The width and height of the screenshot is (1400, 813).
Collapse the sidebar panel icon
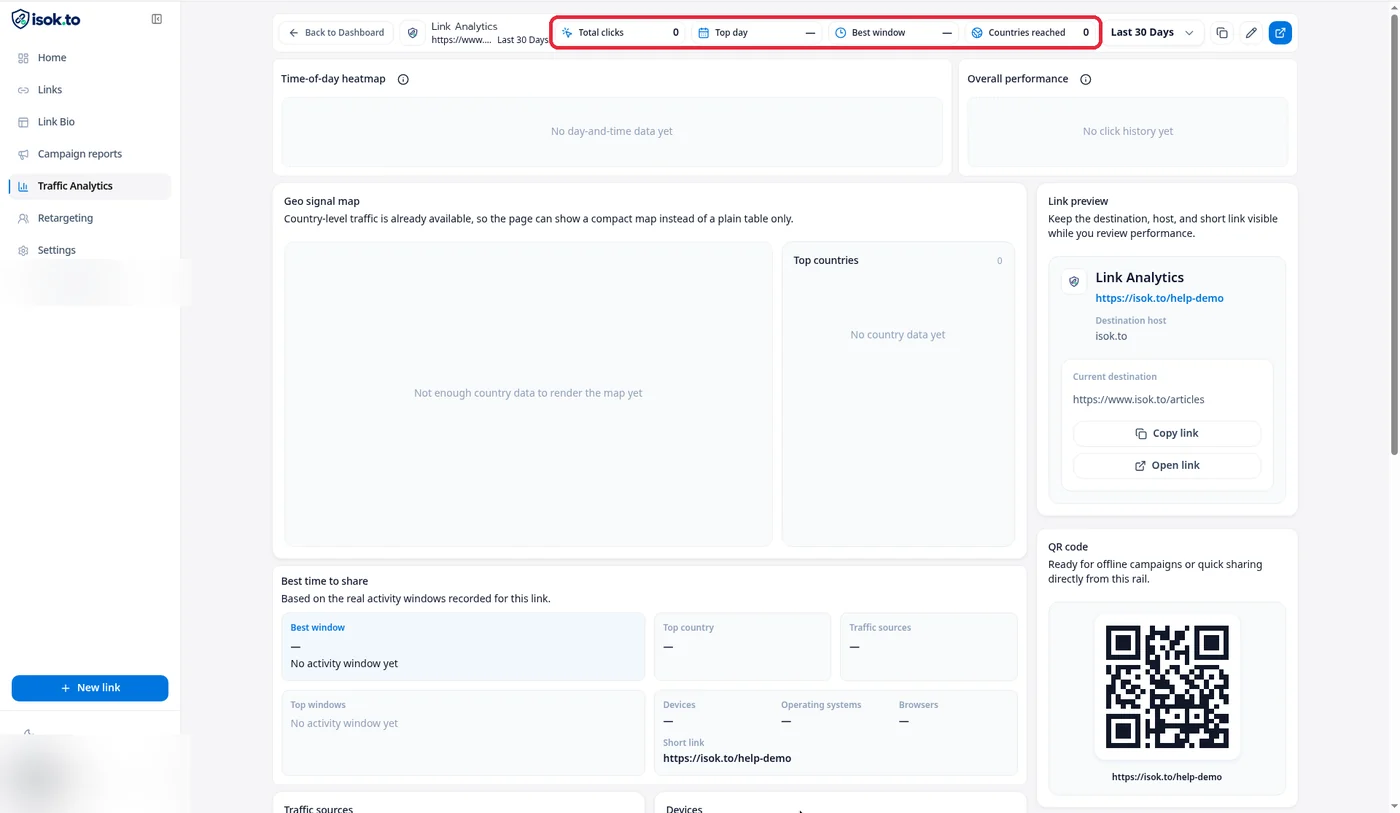(157, 19)
